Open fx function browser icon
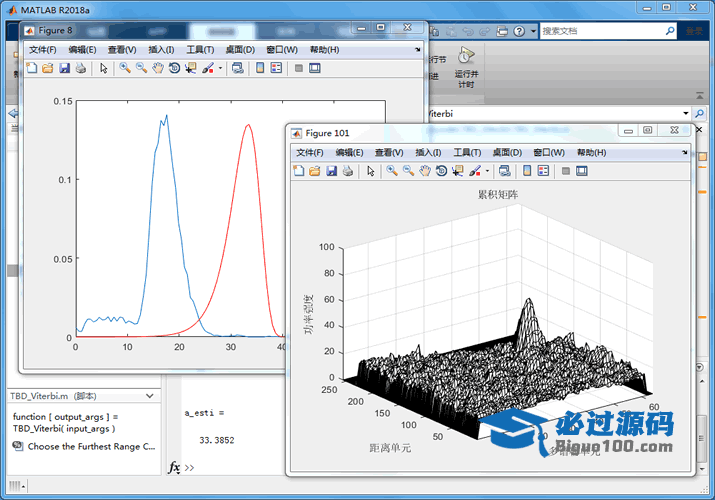The height and width of the screenshot is (500, 715). [x=174, y=468]
